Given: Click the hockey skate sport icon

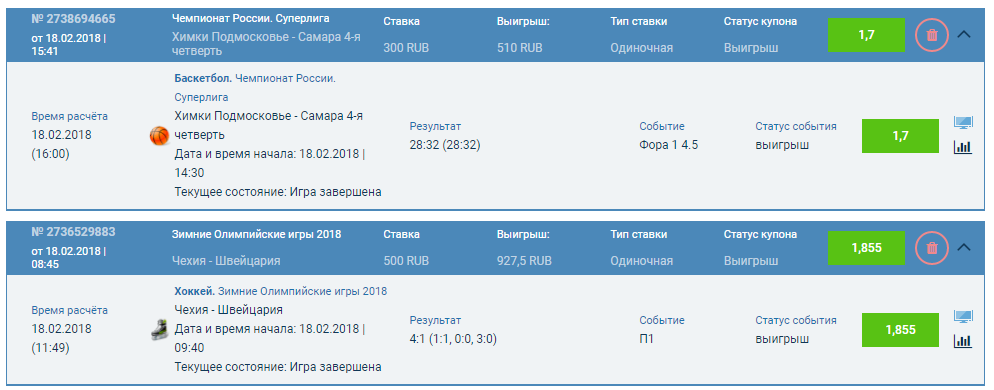Looking at the screenshot, I should tap(160, 330).
